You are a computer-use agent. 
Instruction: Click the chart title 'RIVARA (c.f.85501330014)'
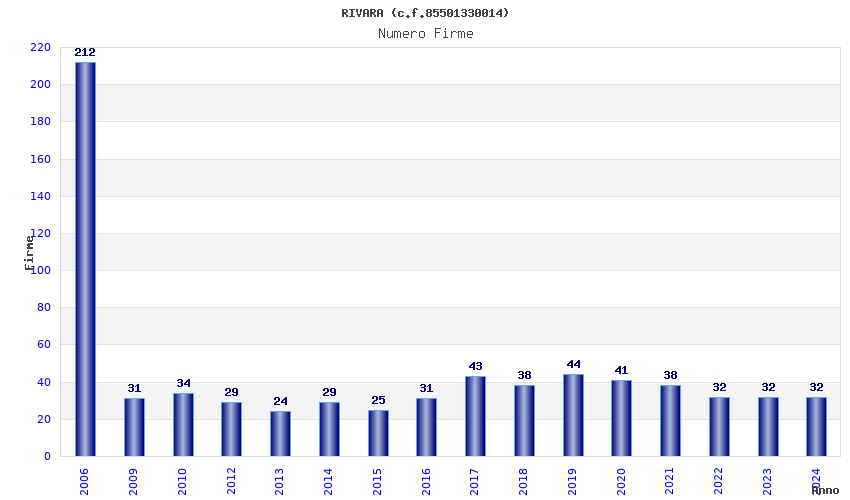[425, 13]
